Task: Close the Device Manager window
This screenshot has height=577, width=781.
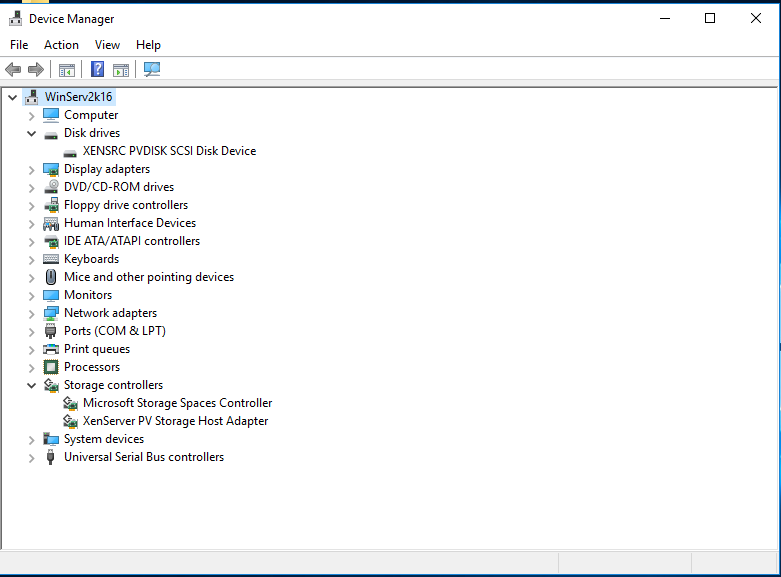Action: [756, 18]
